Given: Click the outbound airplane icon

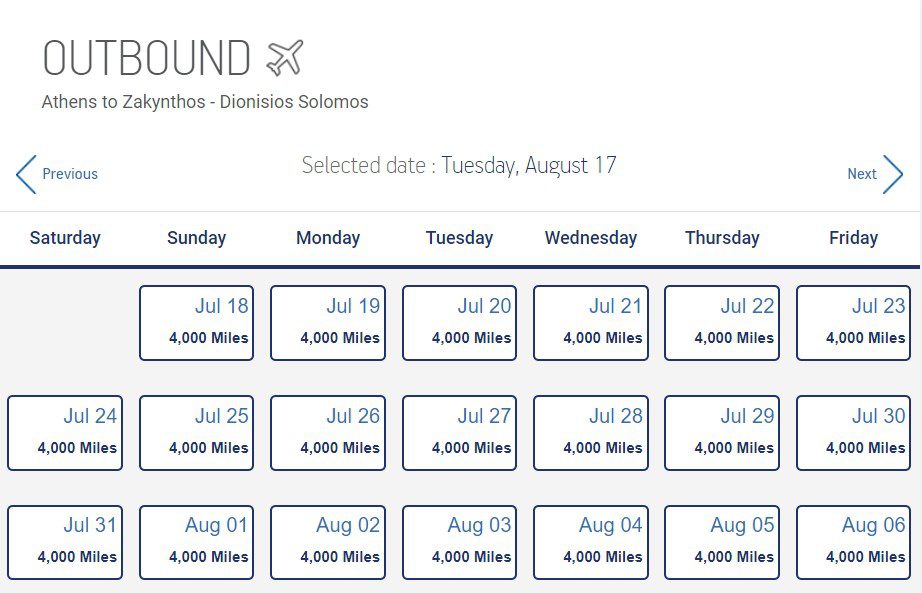Looking at the screenshot, I should point(285,58).
